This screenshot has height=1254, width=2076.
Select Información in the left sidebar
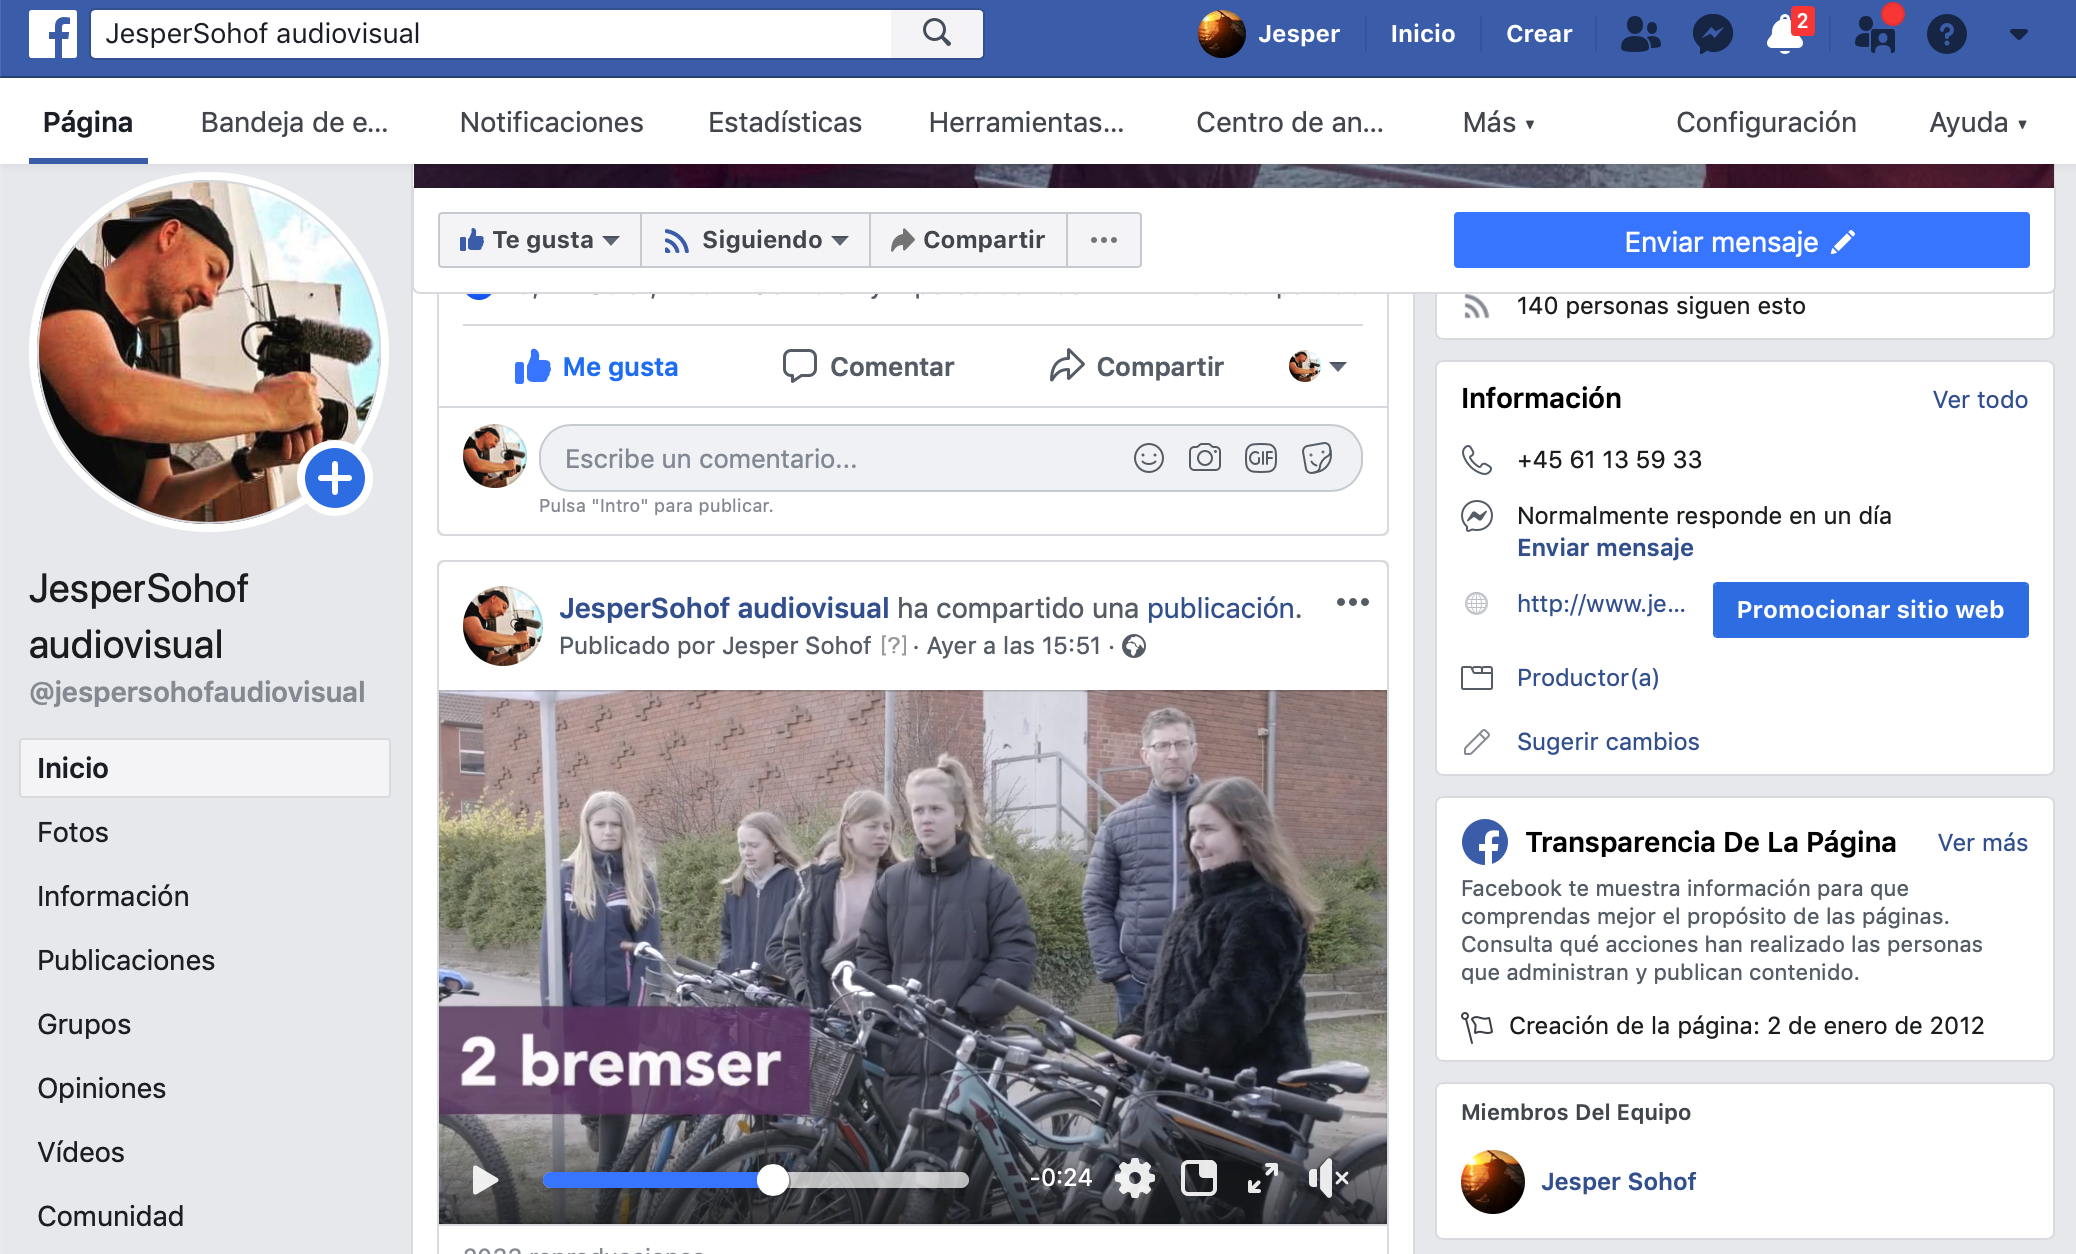click(113, 896)
